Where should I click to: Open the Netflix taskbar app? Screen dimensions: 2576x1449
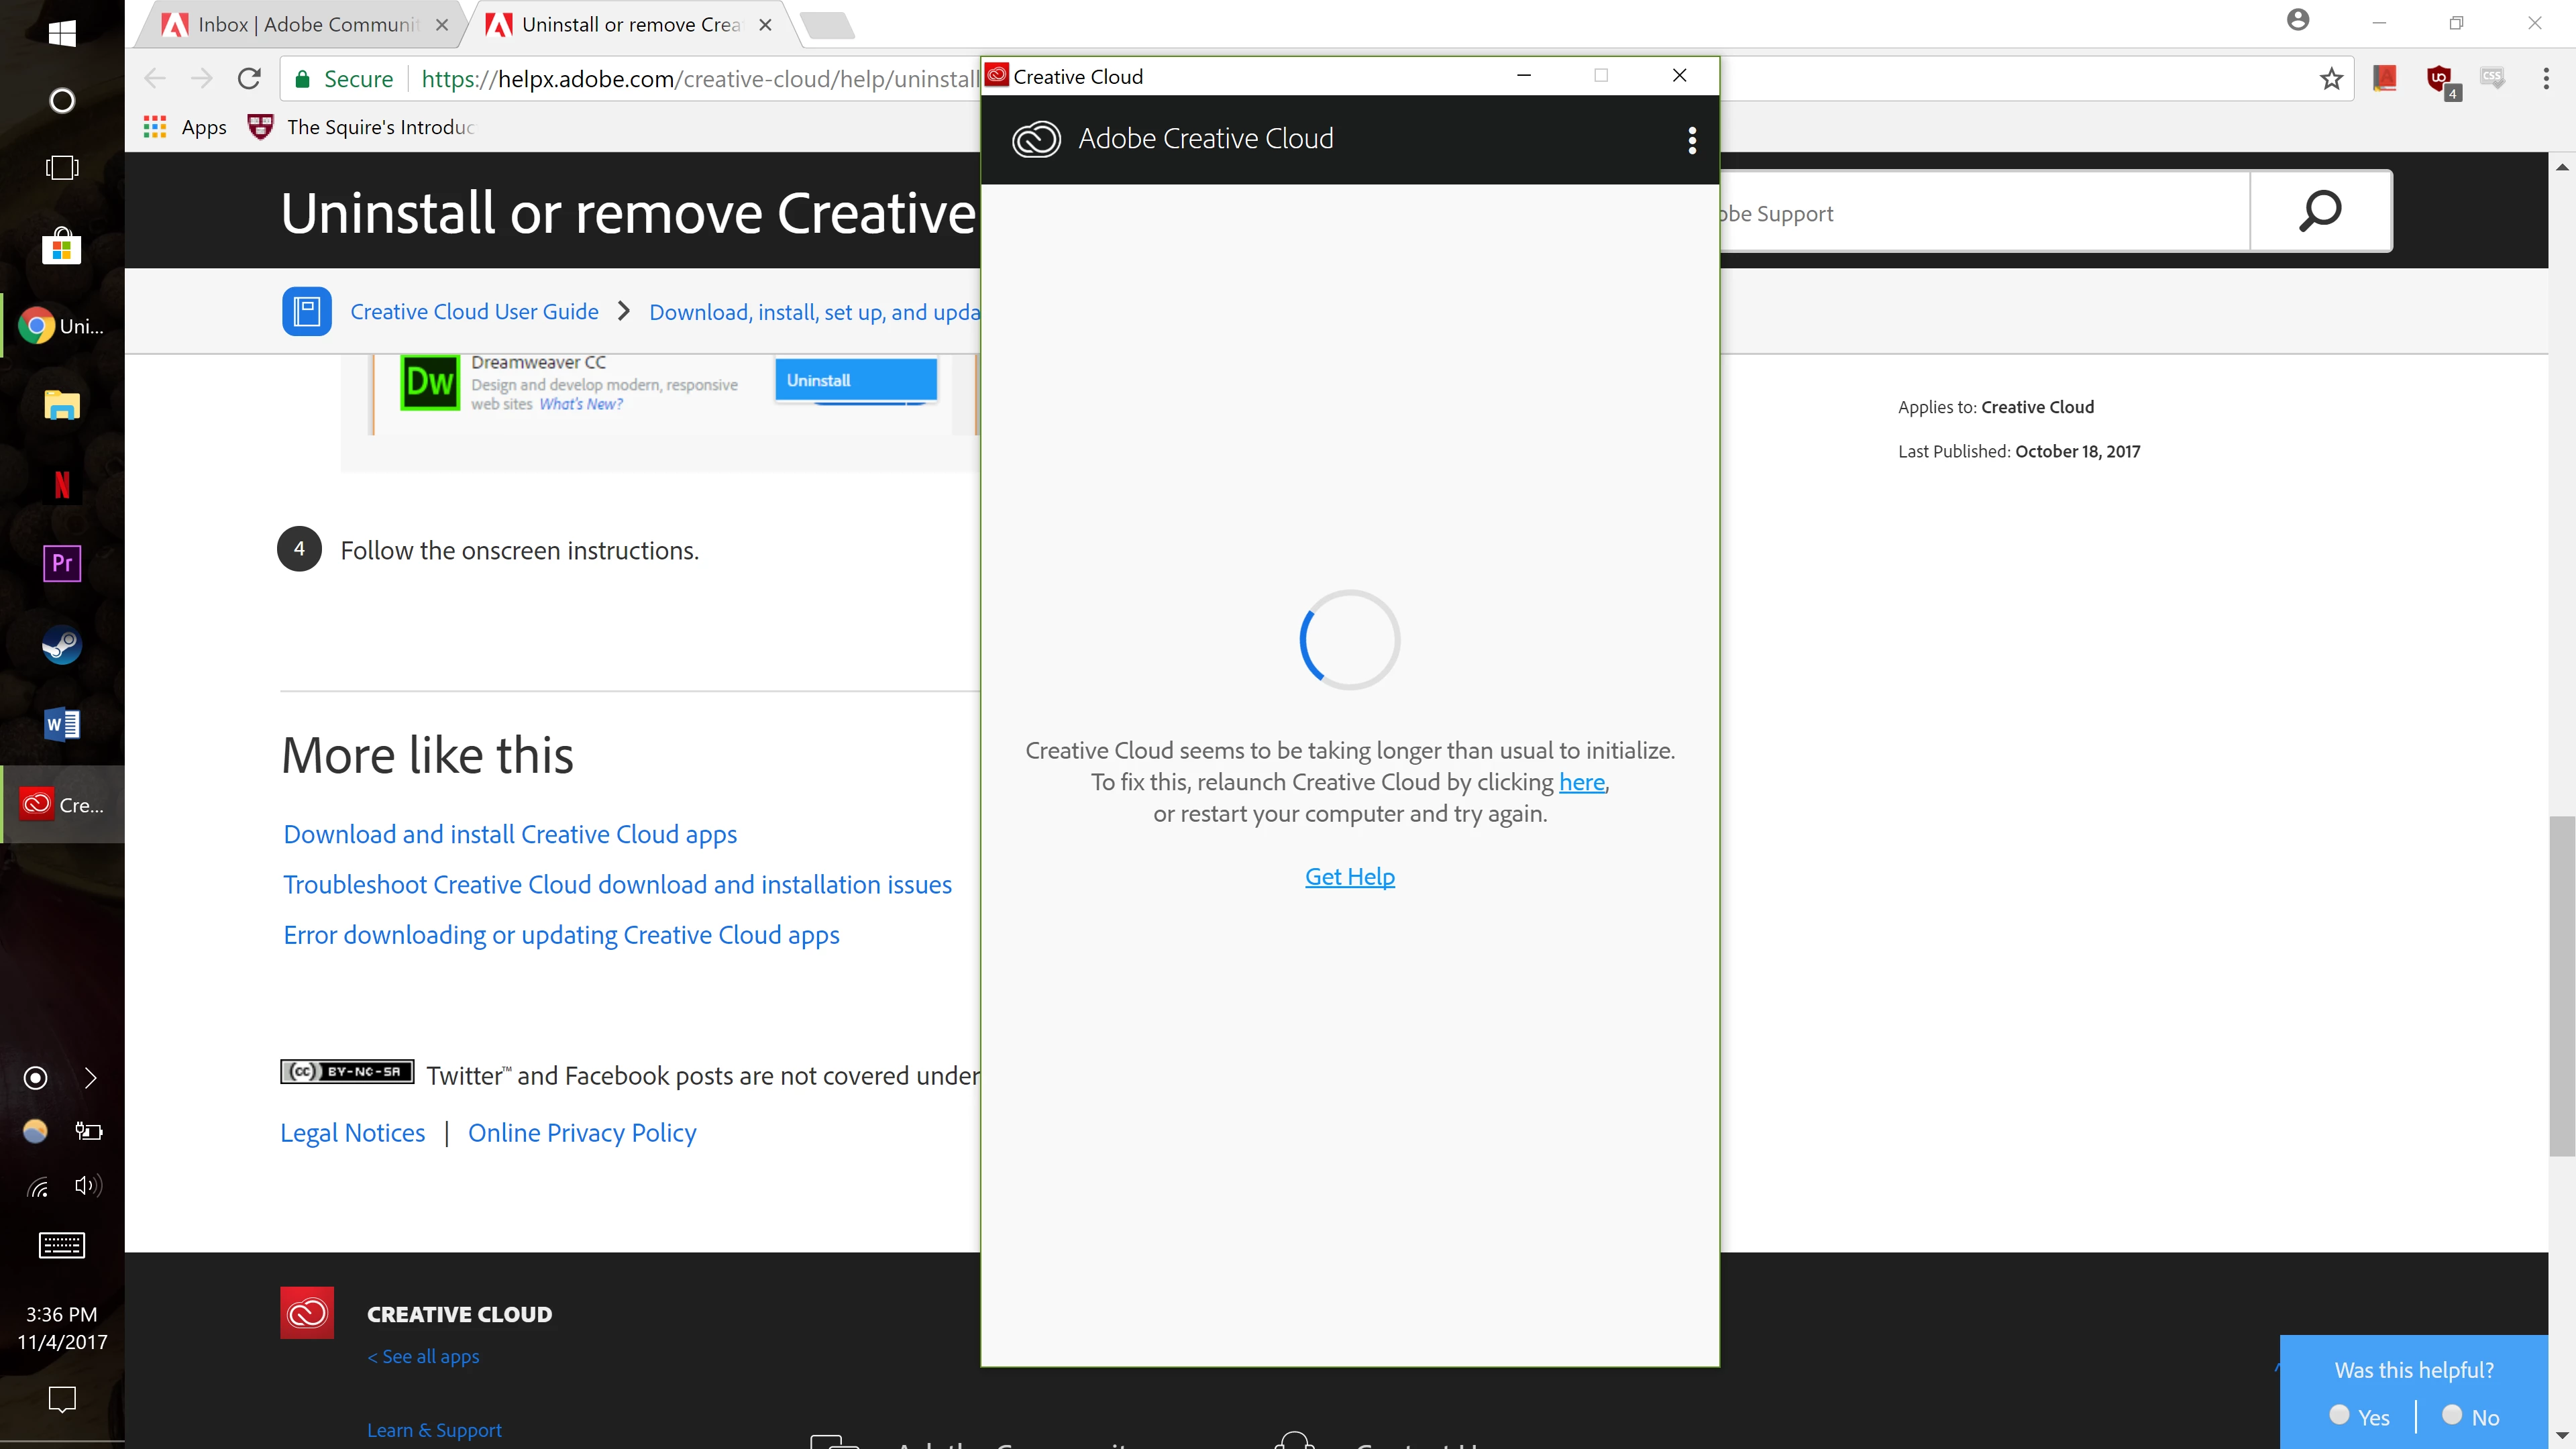(x=61, y=485)
